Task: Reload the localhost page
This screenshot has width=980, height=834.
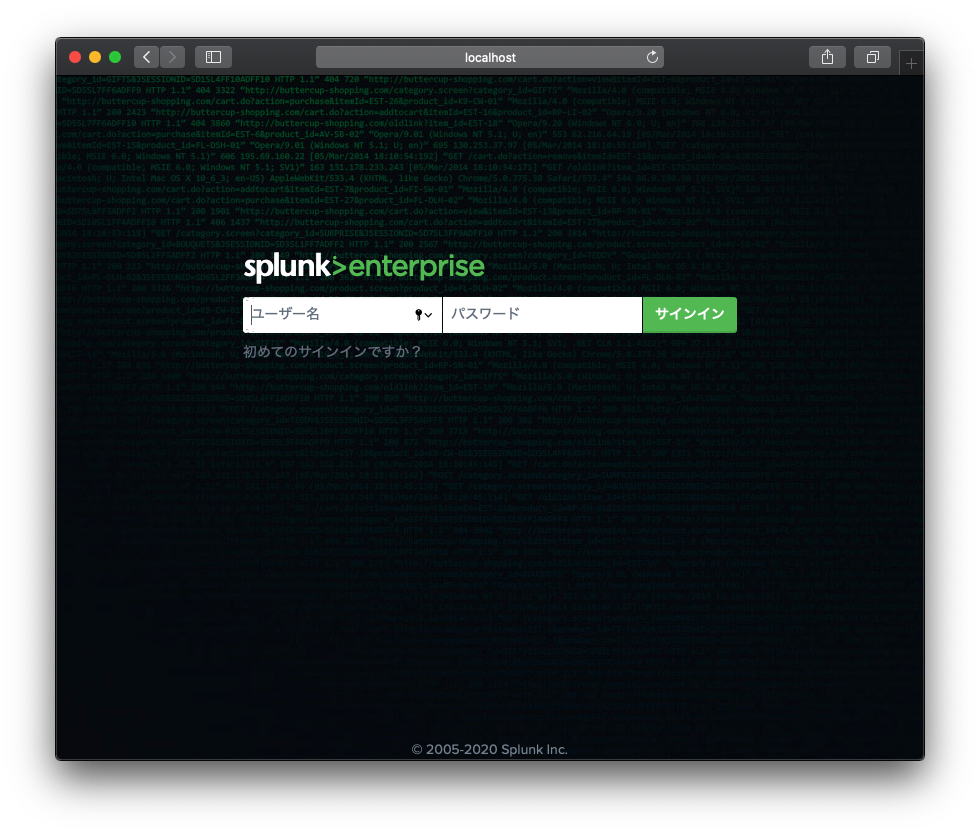Action: [x=652, y=58]
